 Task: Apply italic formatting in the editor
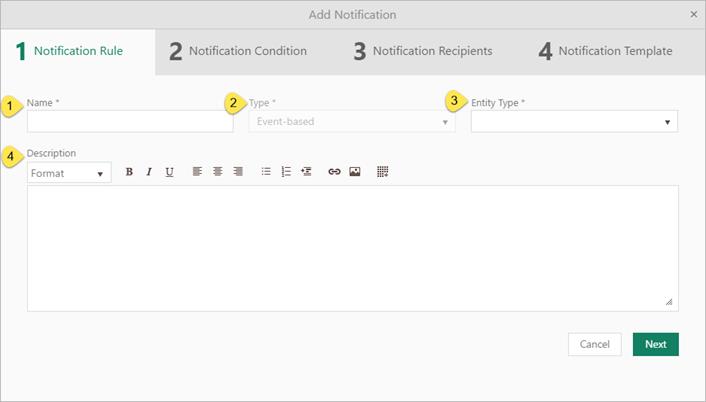[x=149, y=172]
